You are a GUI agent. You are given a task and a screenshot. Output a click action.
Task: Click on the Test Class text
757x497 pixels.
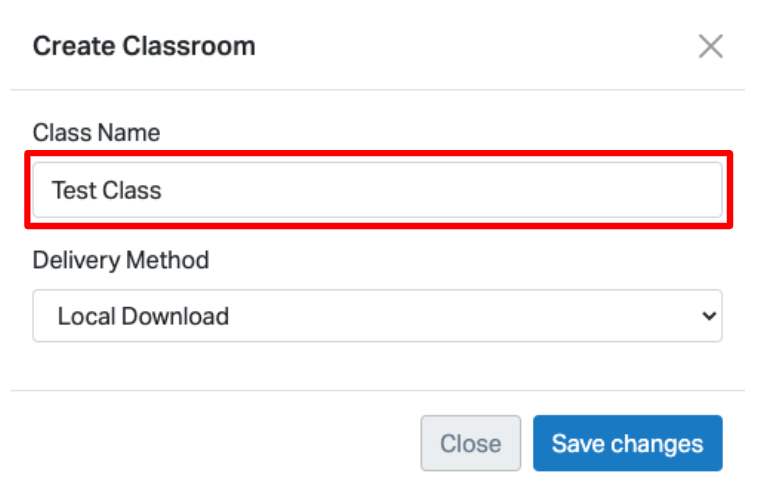tap(106, 190)
